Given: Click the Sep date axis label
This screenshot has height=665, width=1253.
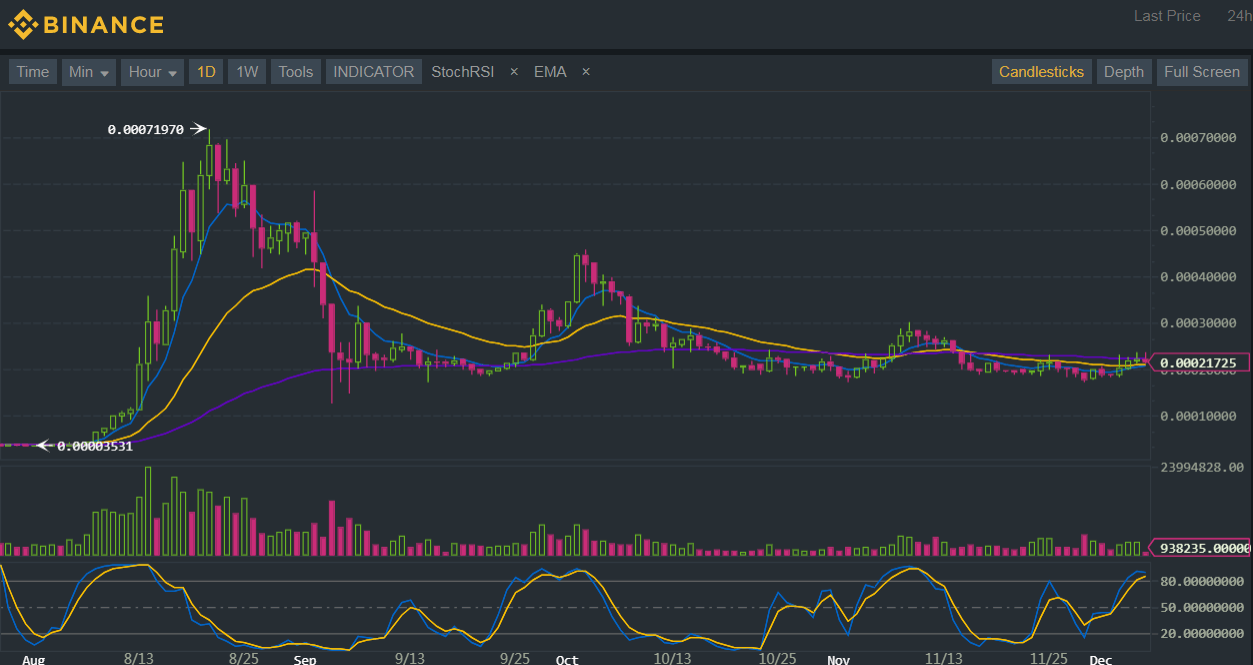Looking at the screenshot, I should (x=305, y=659).
